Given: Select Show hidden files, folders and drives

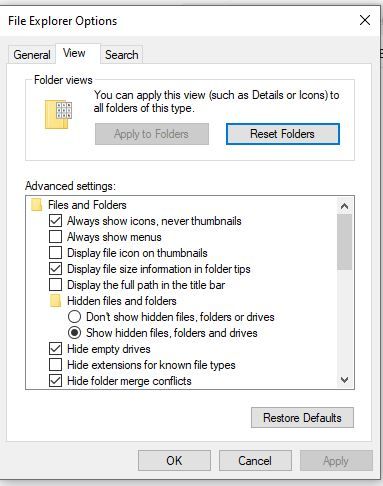Looking at the screenshot, I should pos(74,333).
